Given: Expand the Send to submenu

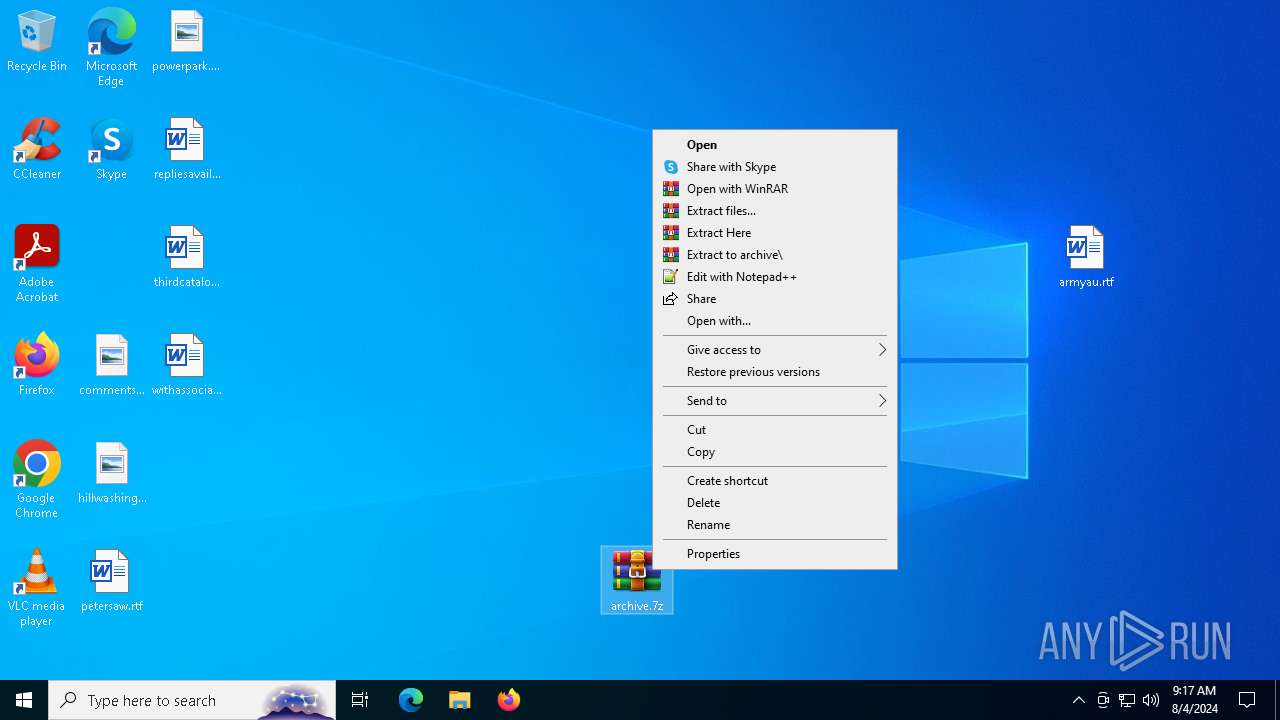Looking at the screenshot, I should coord(775,401).
